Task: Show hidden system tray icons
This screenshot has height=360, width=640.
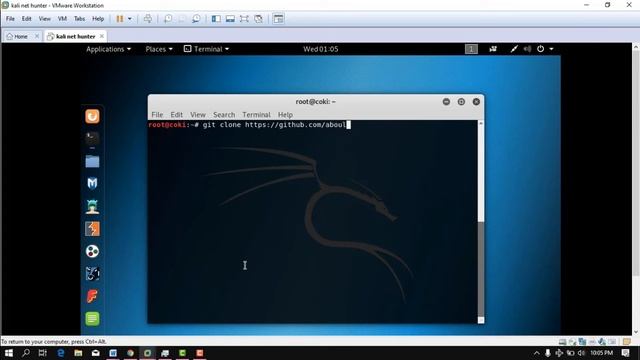Action: tap(537, 353)
